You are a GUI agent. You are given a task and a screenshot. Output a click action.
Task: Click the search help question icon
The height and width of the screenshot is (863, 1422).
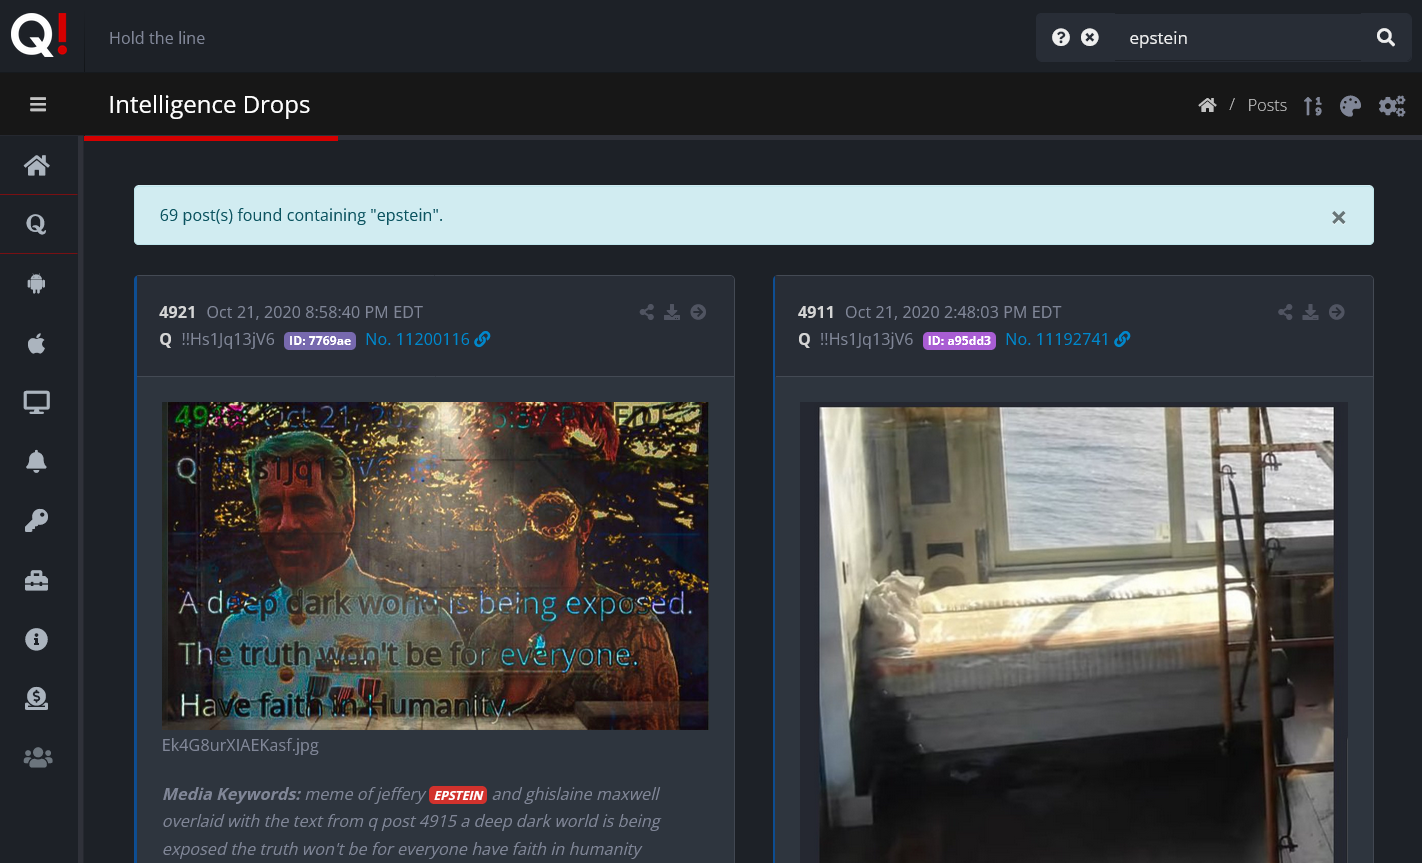click(1061, 37)
